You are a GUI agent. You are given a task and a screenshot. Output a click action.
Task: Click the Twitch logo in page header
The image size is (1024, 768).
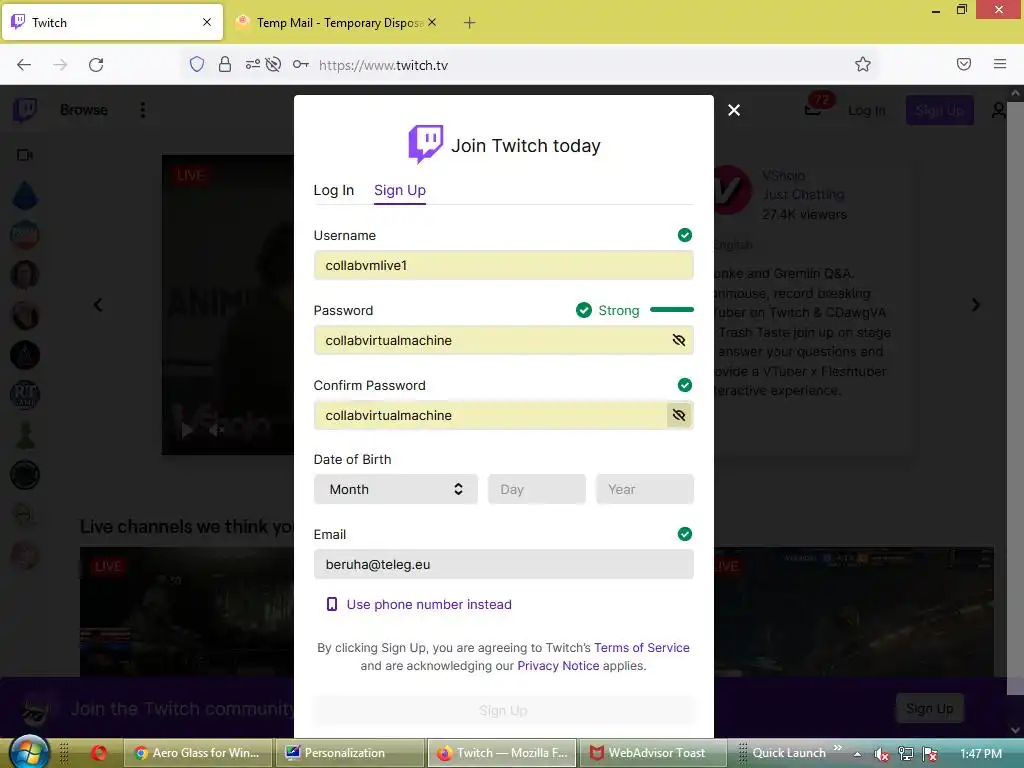coord(25,110)
